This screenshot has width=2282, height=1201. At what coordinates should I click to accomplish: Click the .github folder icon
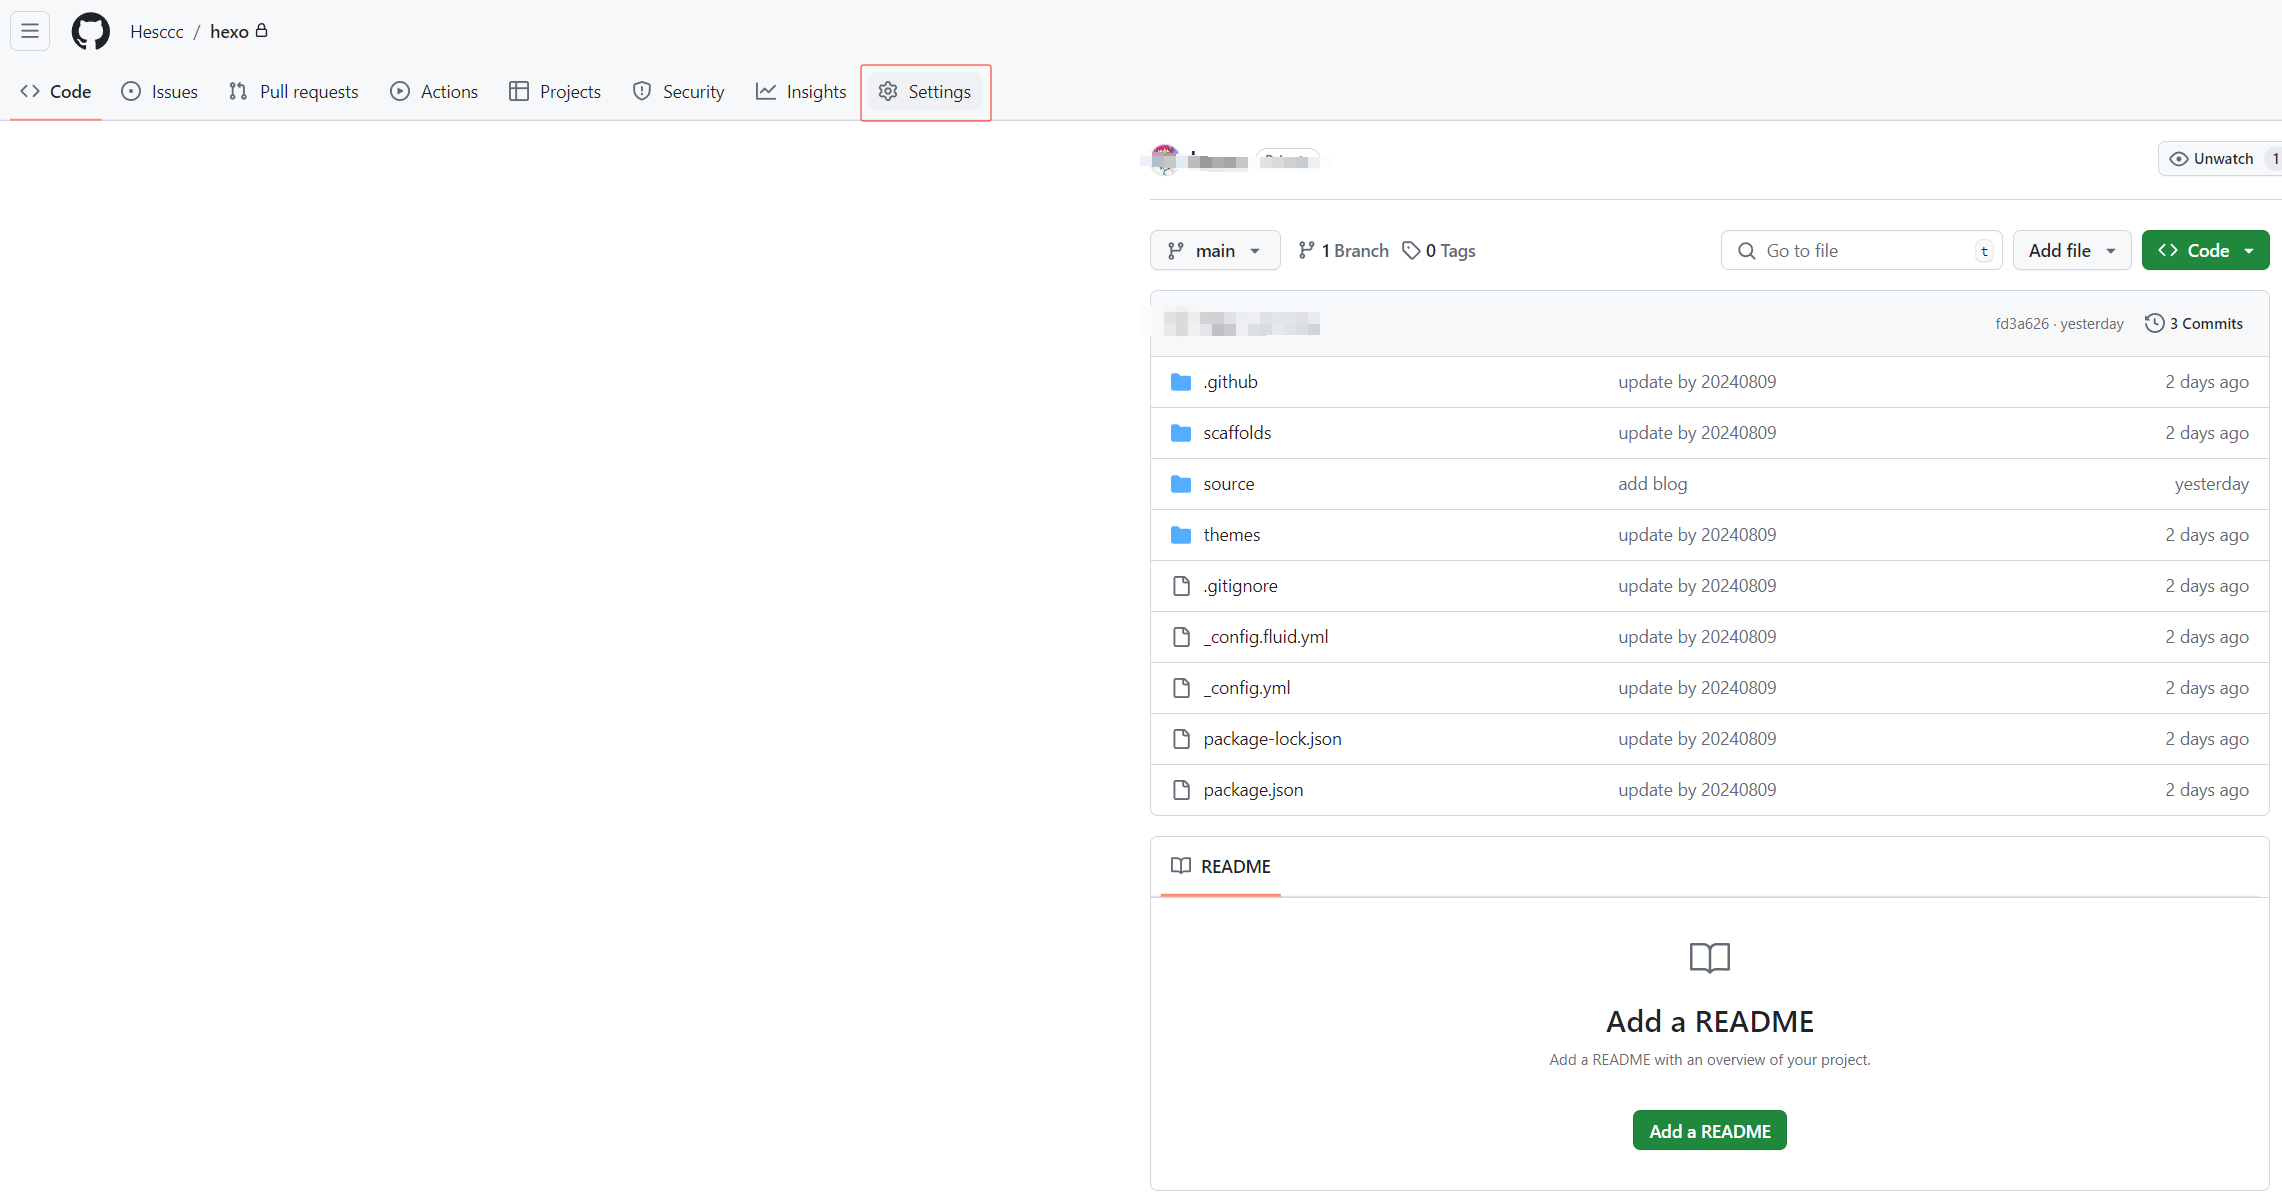[x=1181, y=382]
